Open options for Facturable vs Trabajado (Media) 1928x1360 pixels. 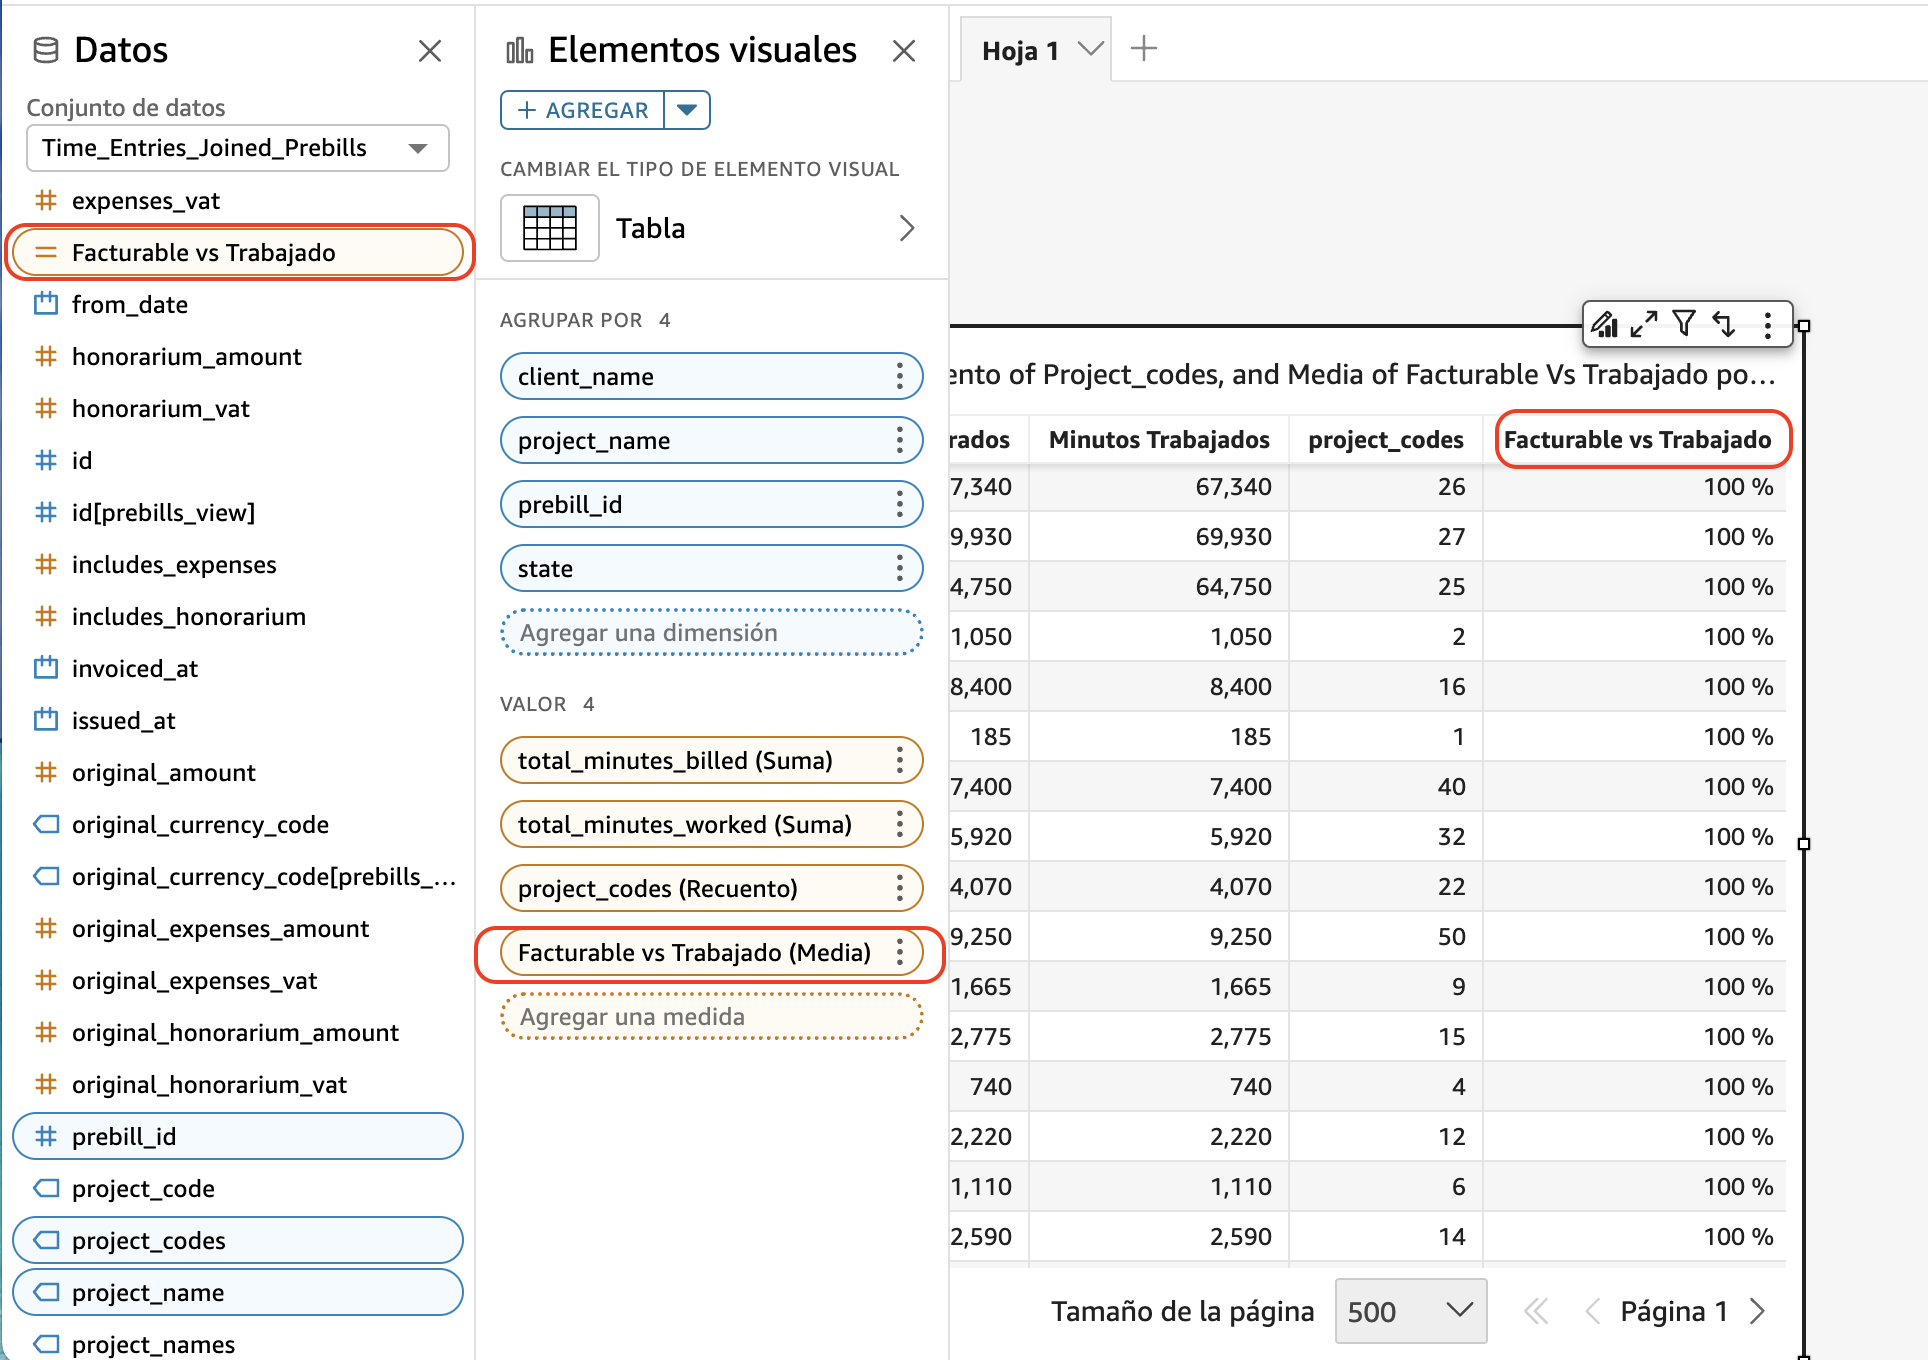point(900,953)
